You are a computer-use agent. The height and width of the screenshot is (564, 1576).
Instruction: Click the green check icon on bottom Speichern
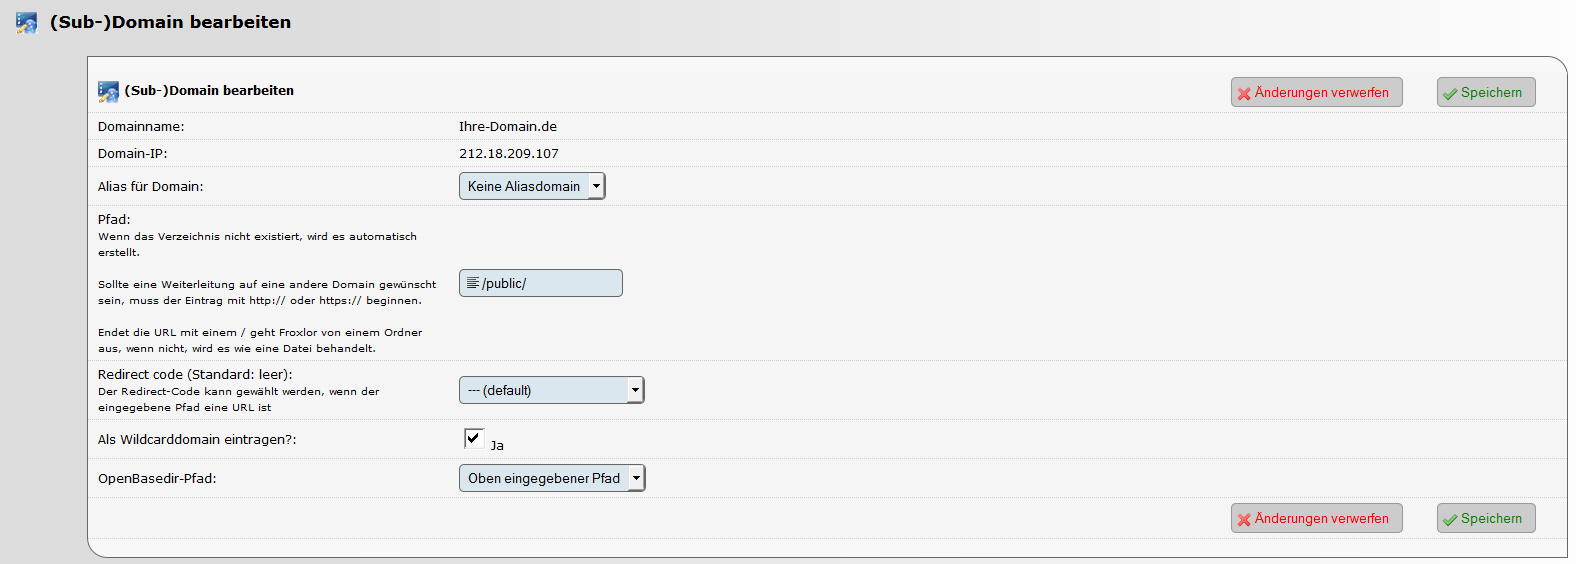(1450, 519)
